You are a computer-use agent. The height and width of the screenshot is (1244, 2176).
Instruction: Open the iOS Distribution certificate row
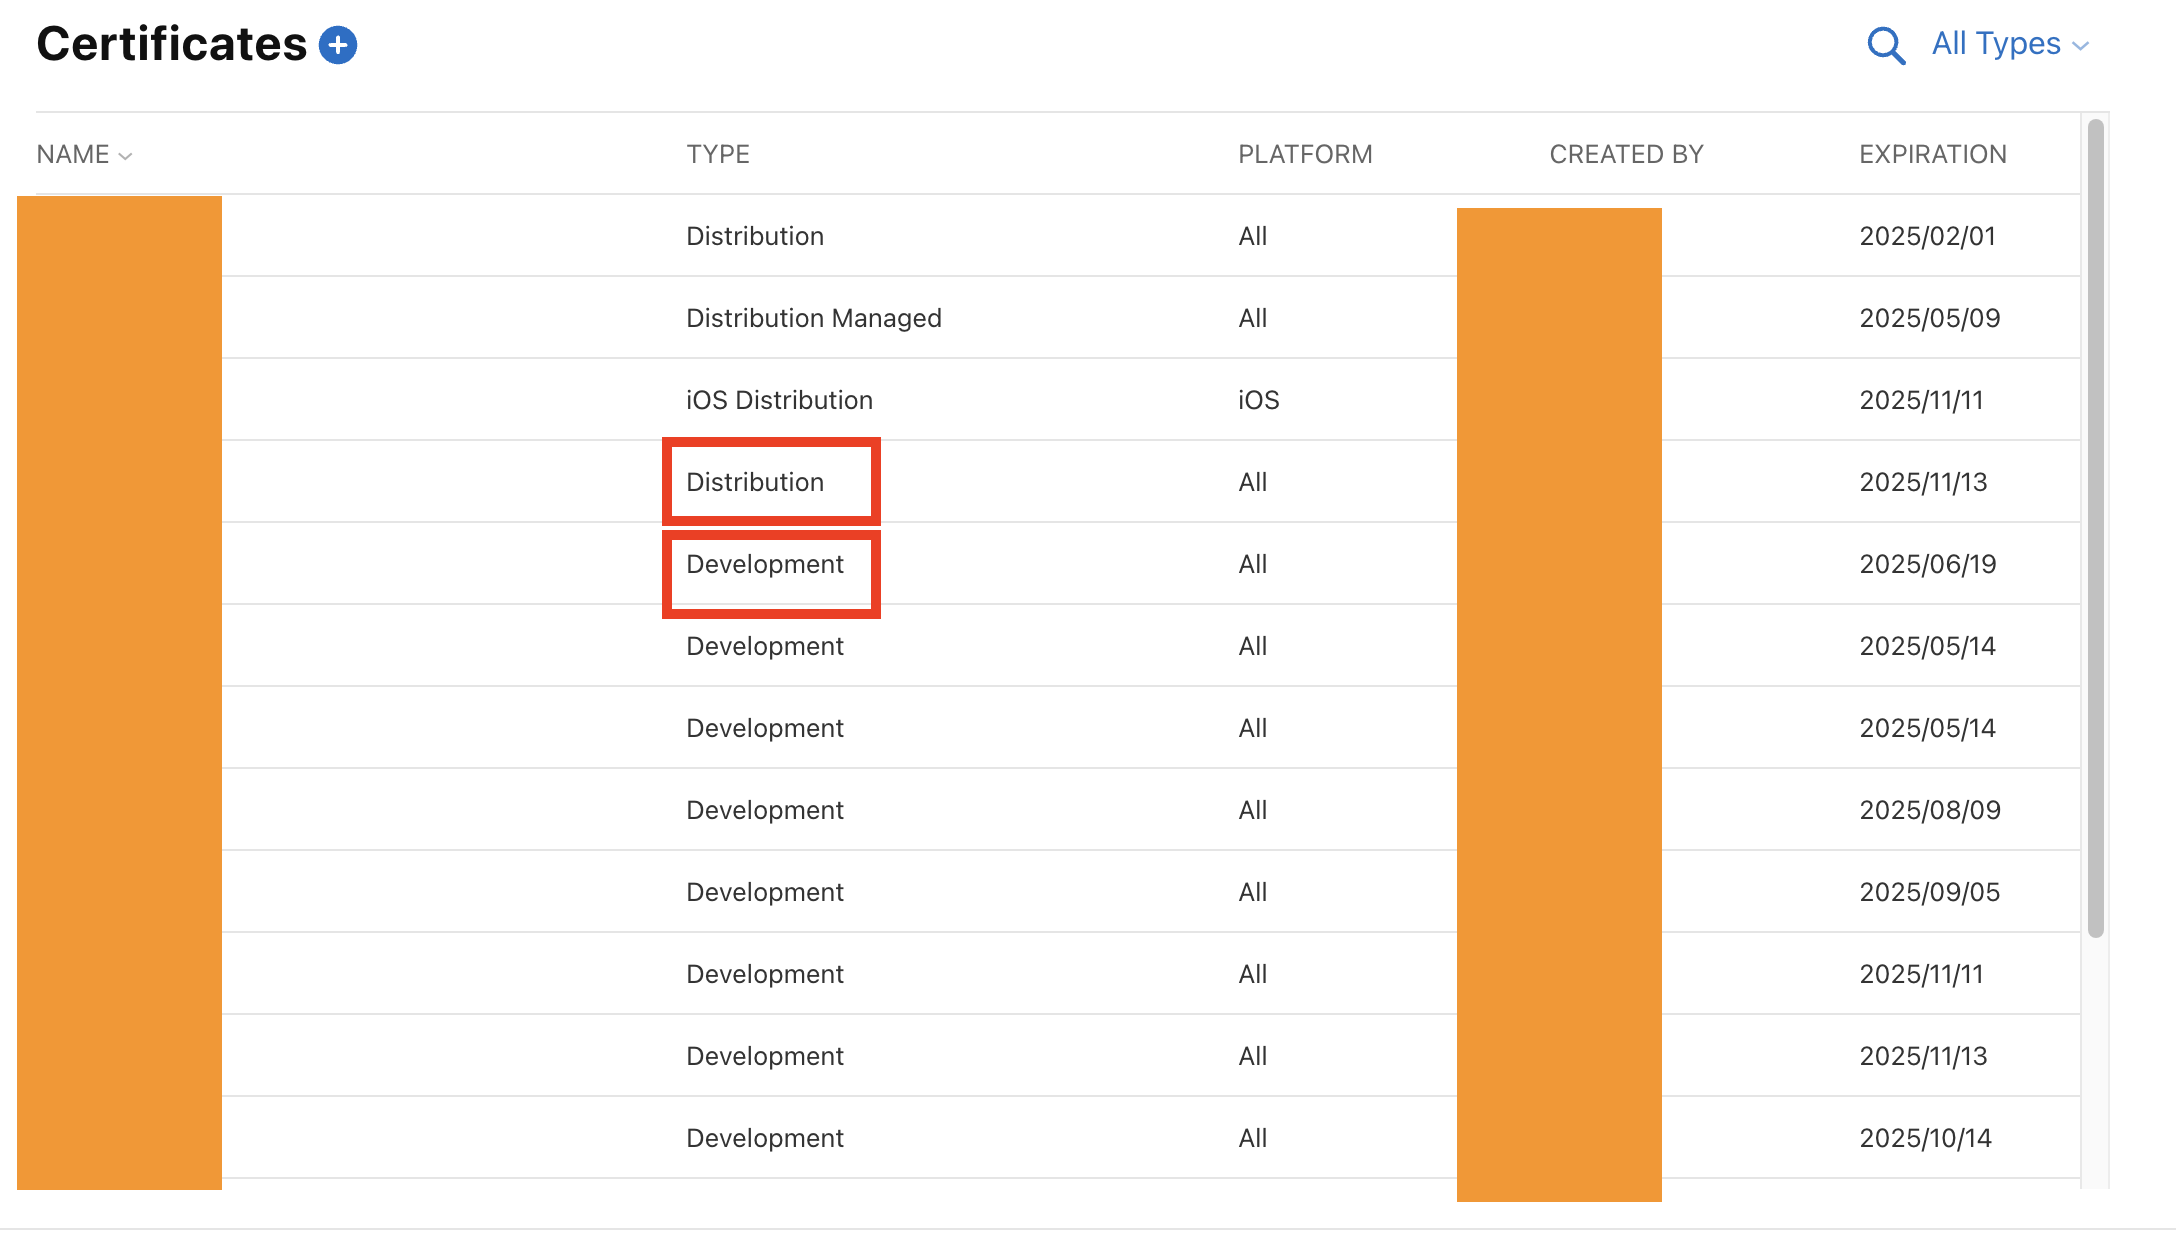click(779, 400)
